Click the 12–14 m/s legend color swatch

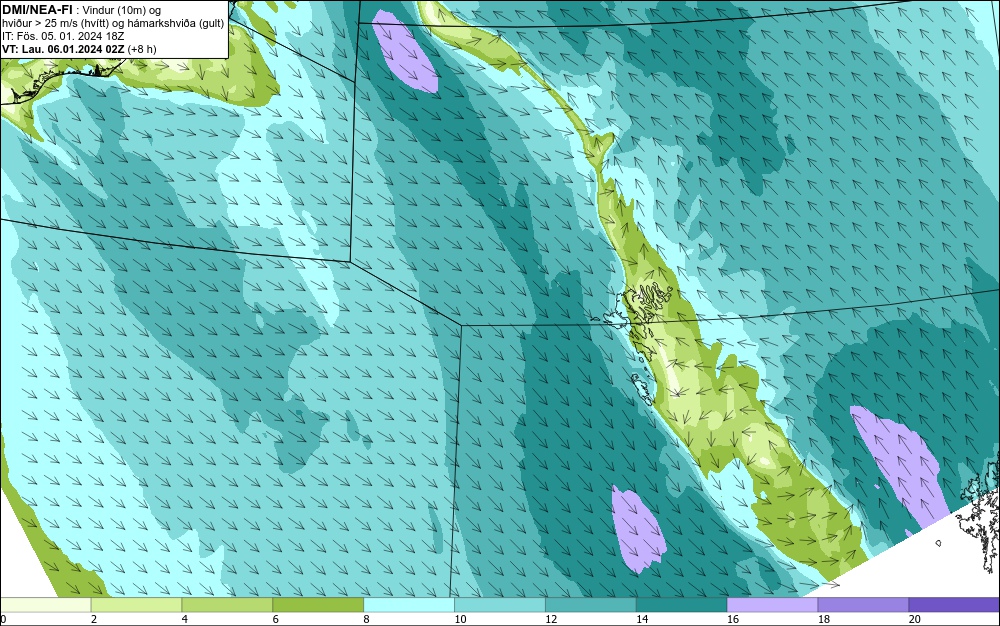point(591,605)
